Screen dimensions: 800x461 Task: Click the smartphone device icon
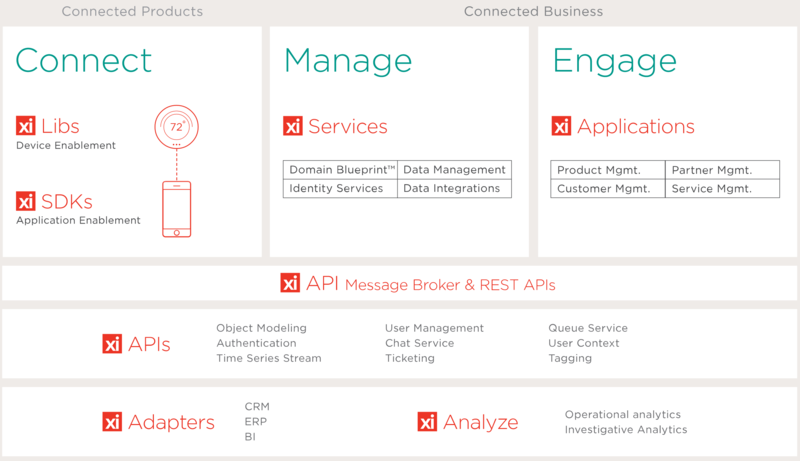pyautogui.click(x=176, y=209)
